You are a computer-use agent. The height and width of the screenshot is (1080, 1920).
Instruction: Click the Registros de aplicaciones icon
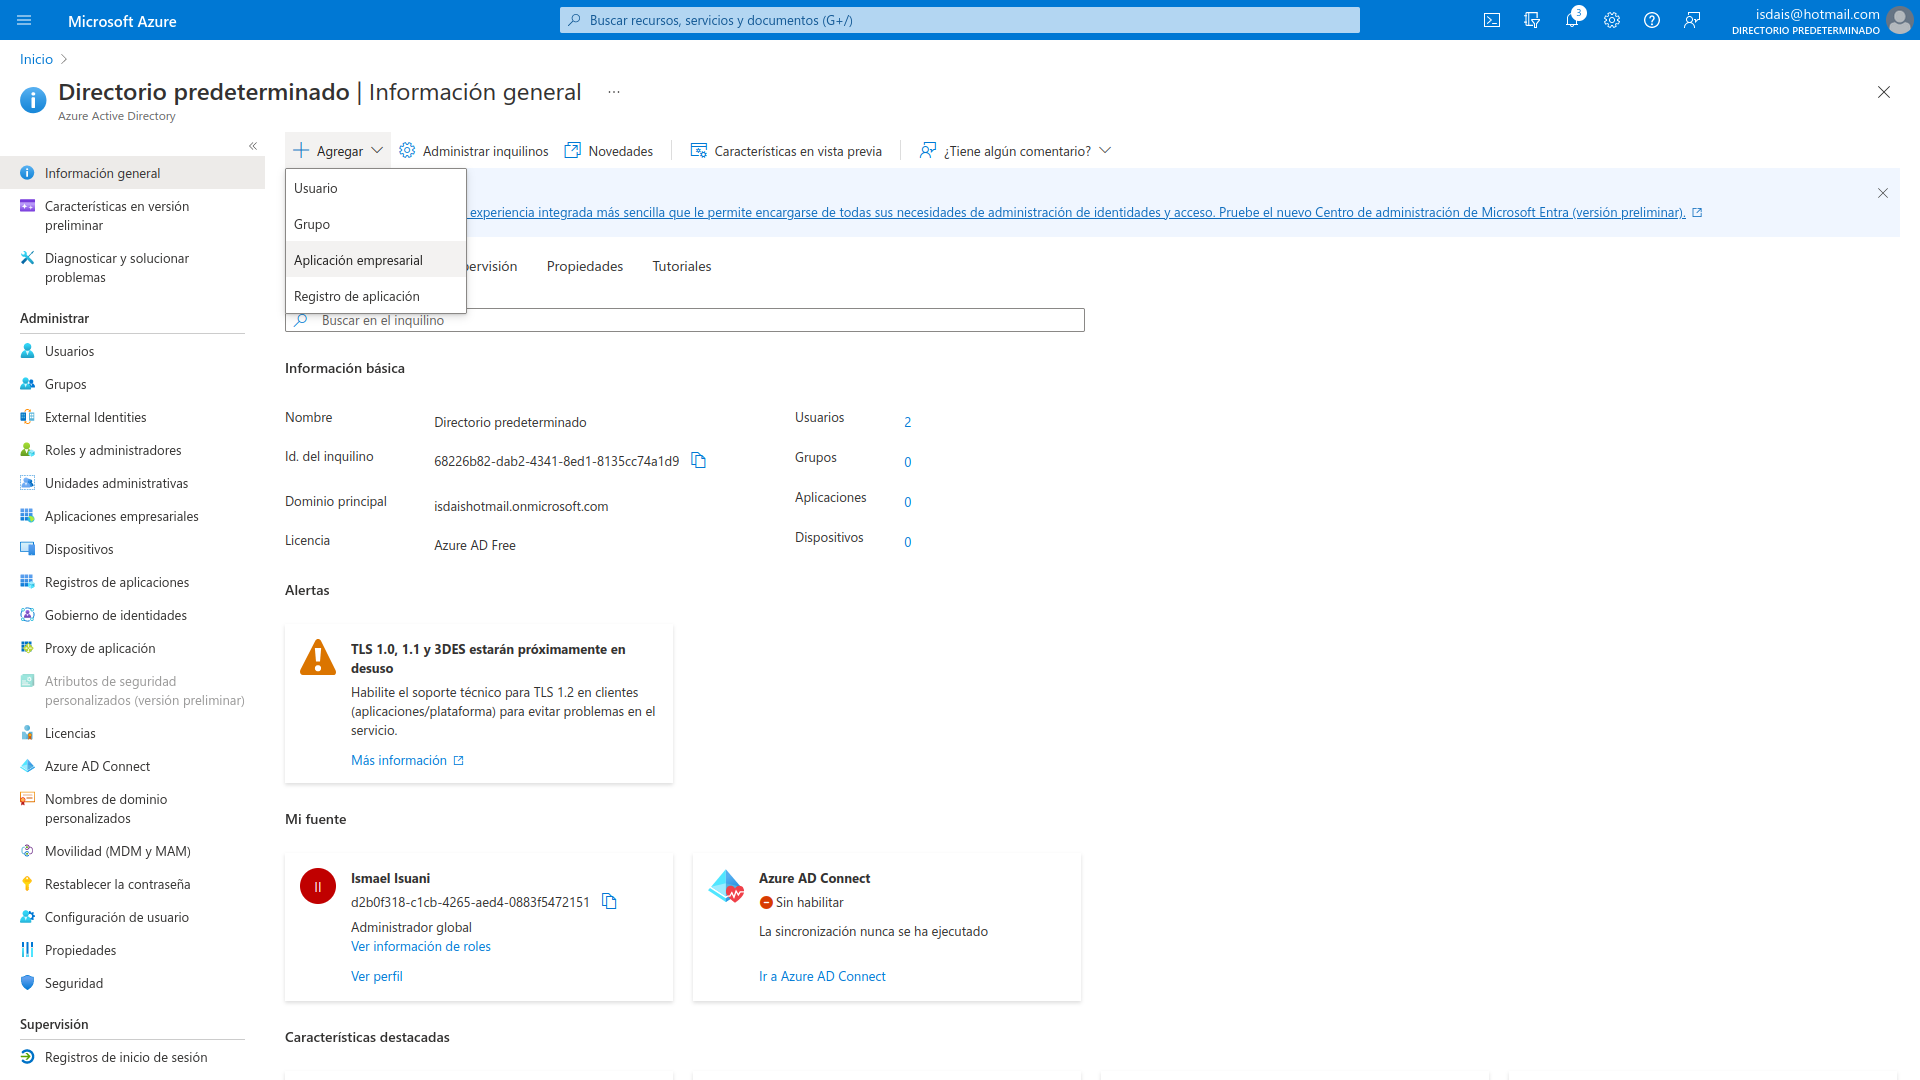tap(28, 582)
